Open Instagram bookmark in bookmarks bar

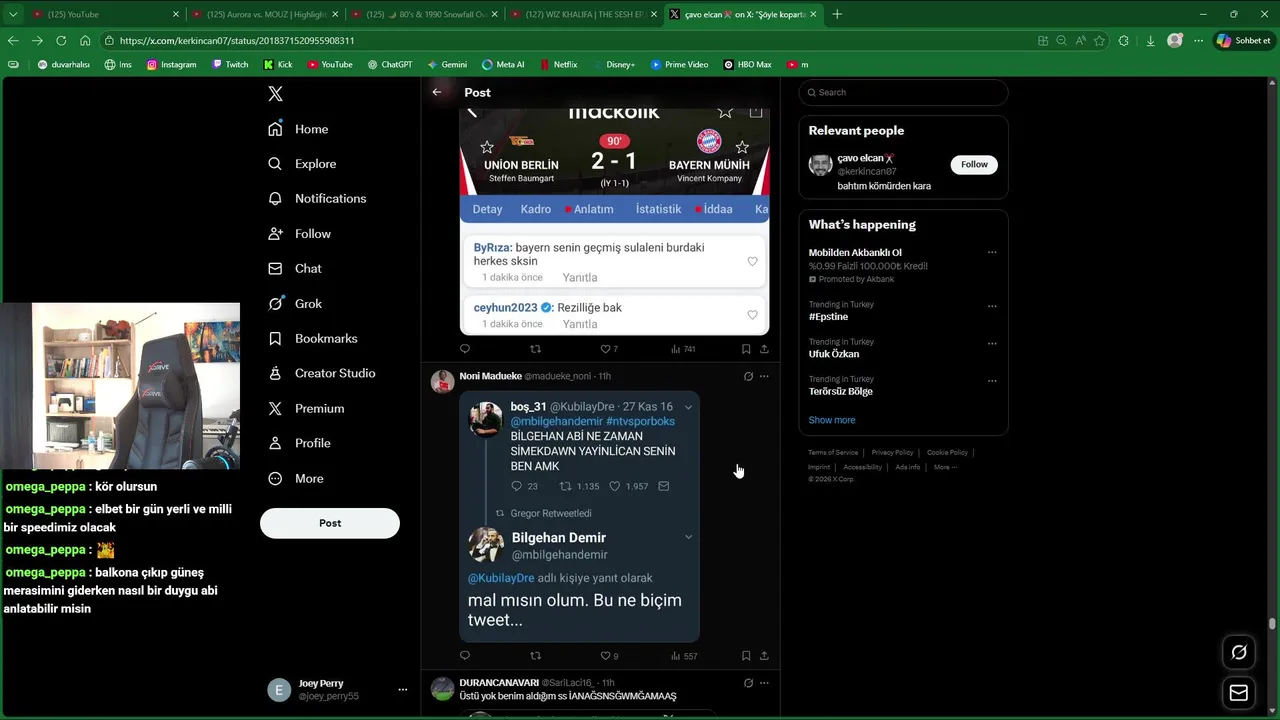coord(171,64)
